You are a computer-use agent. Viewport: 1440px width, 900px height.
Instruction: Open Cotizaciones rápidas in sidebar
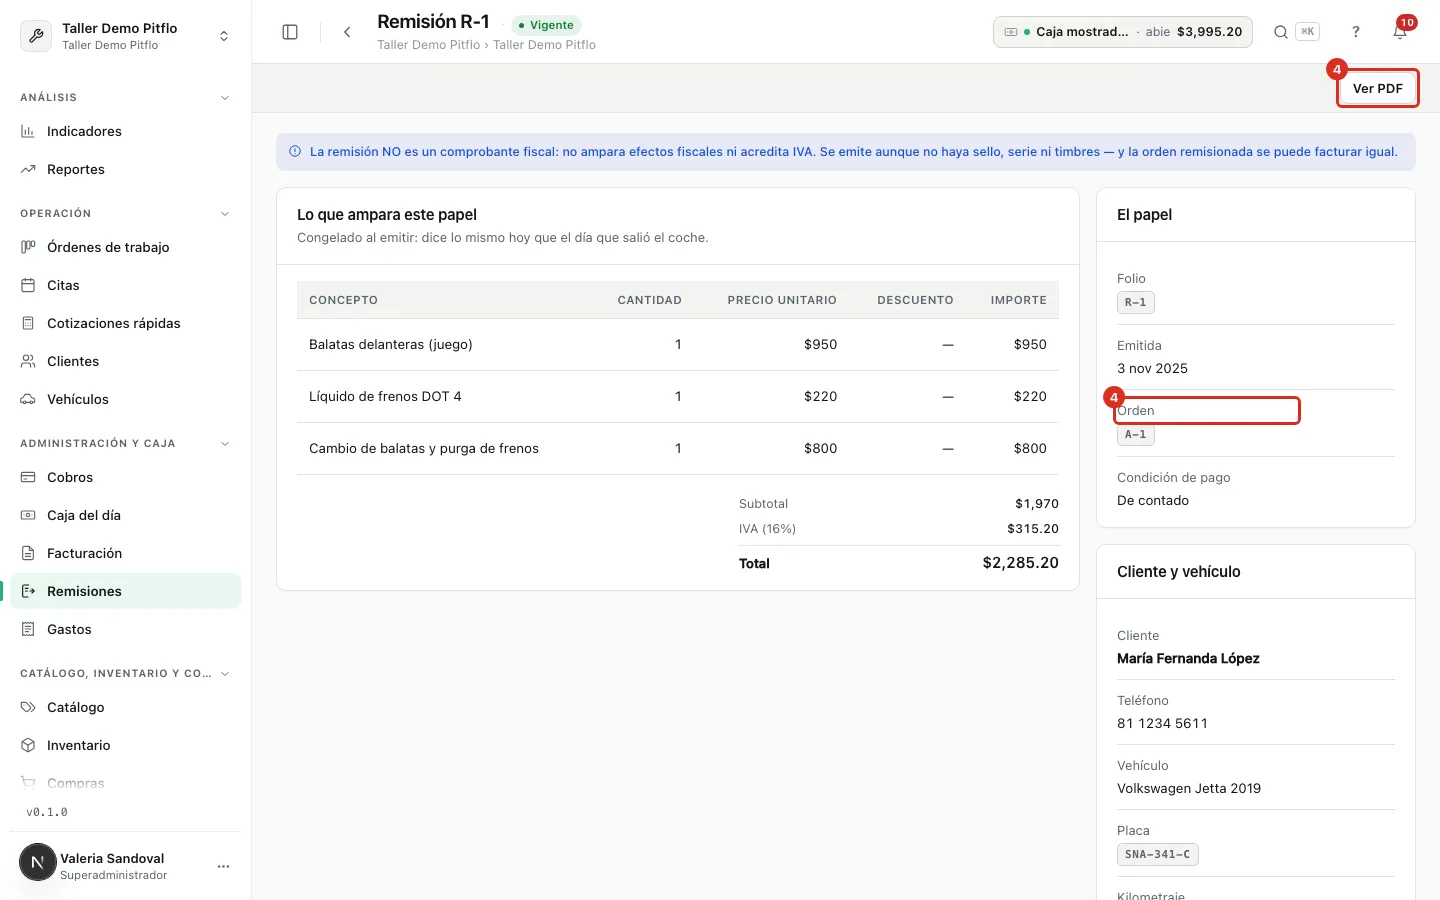[126, 323]
